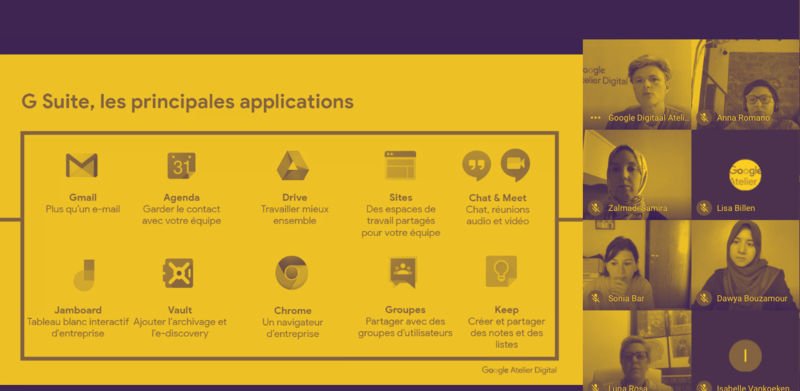This screenshot has height=391, width=800.
Task: Select the Google Digitaal Atelier presenter video
Action: (637, 84)
